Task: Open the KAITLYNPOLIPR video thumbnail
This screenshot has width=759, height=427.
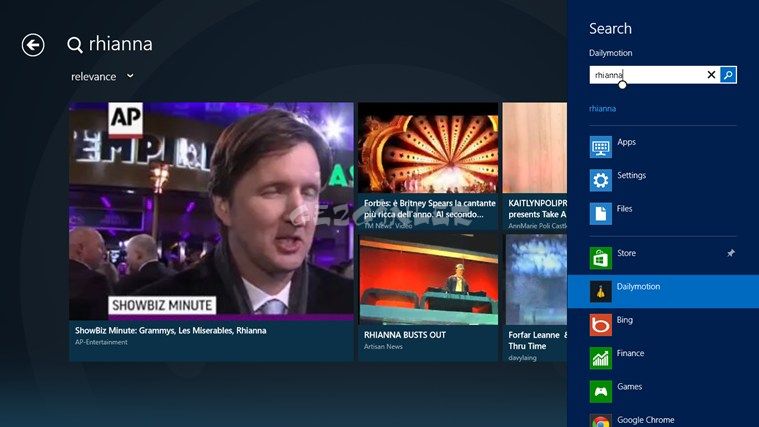Action: click(534, 147)
